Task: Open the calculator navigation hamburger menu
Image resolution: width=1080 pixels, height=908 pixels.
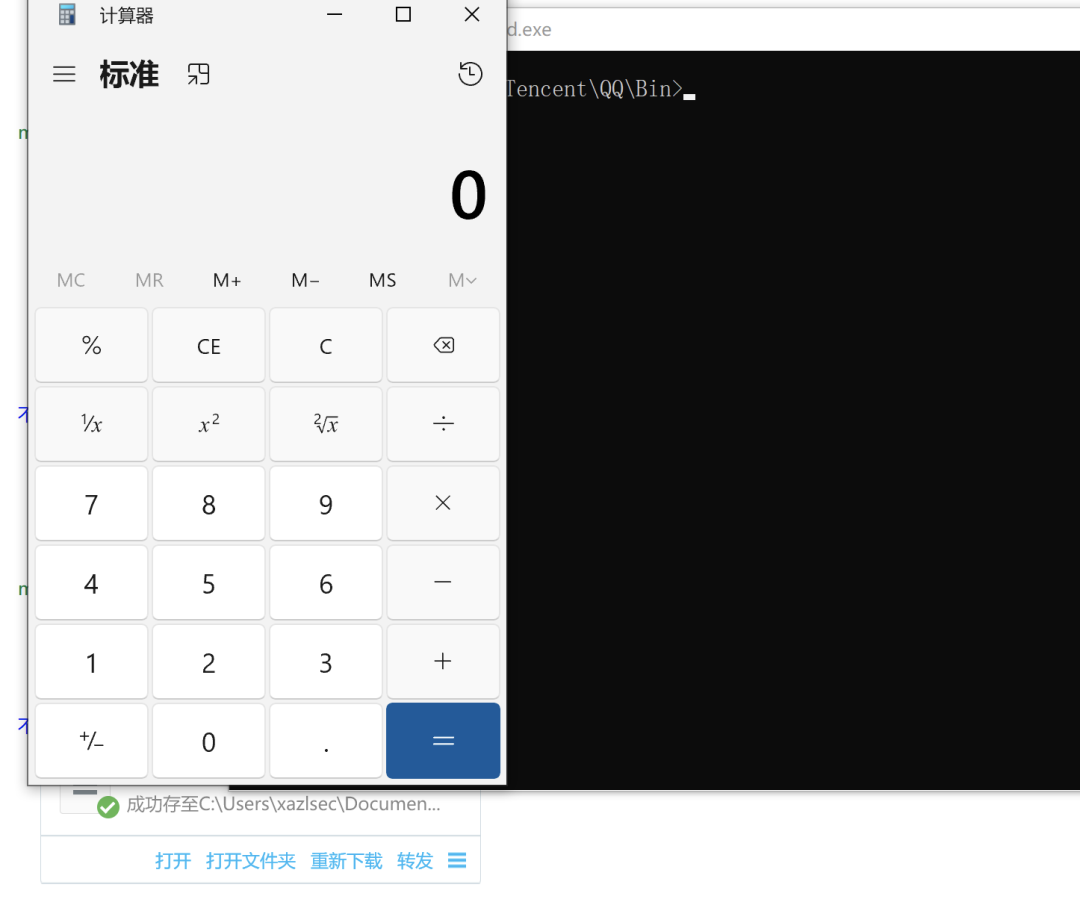Action: (64, 74)
